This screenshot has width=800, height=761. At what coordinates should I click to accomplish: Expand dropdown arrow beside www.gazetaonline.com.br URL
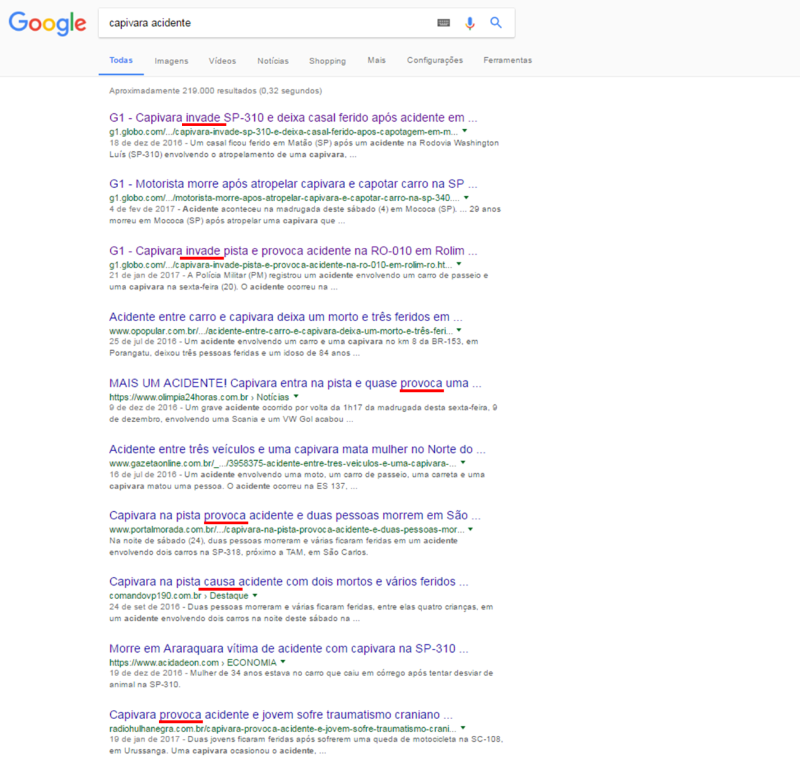point(463,463)
